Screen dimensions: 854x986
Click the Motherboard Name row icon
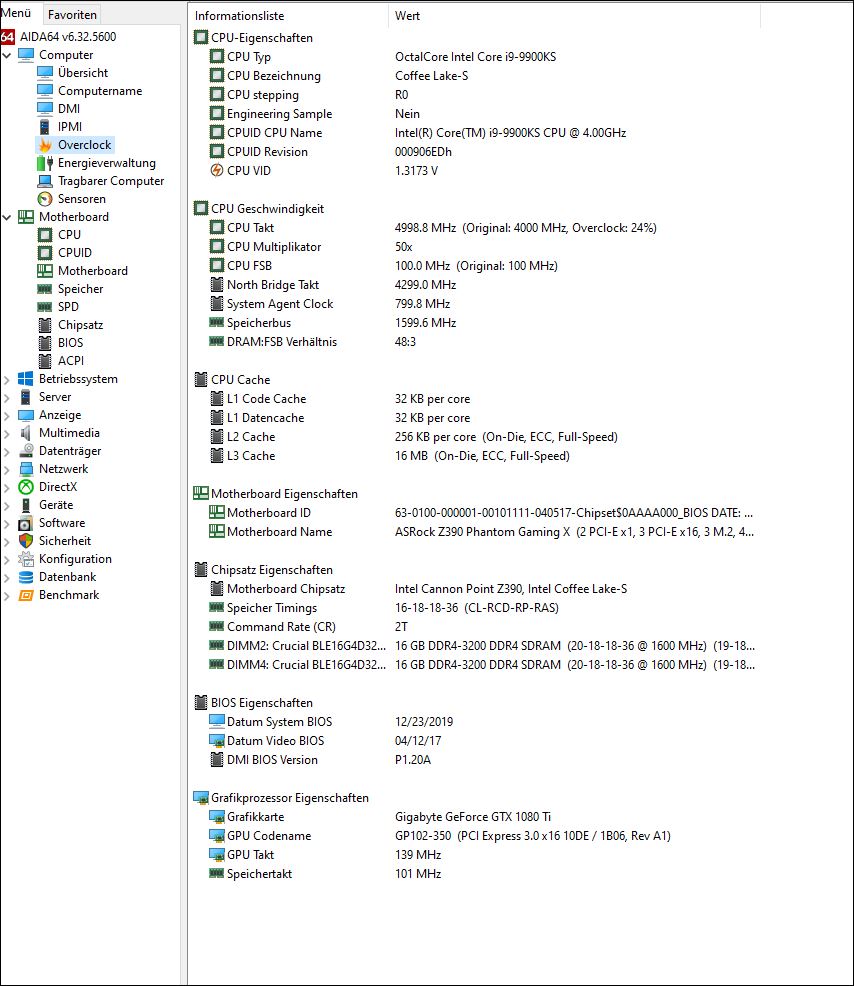216,531
